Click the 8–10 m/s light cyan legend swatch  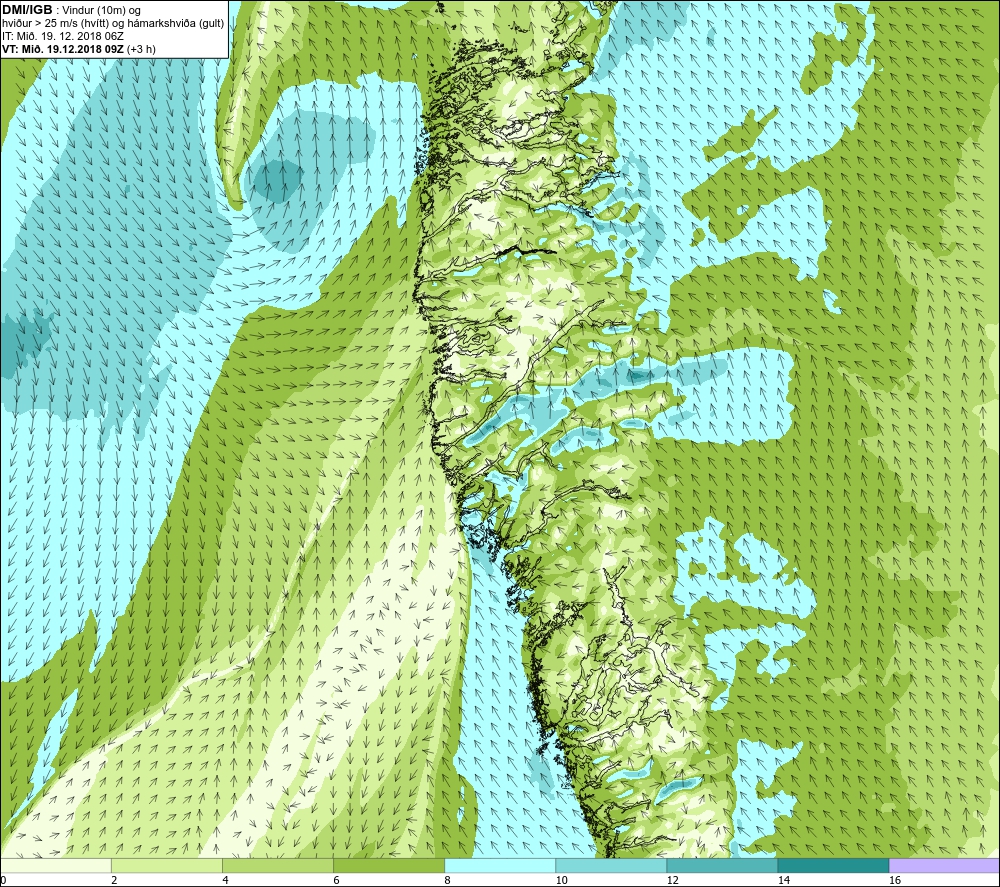point(499,866)
